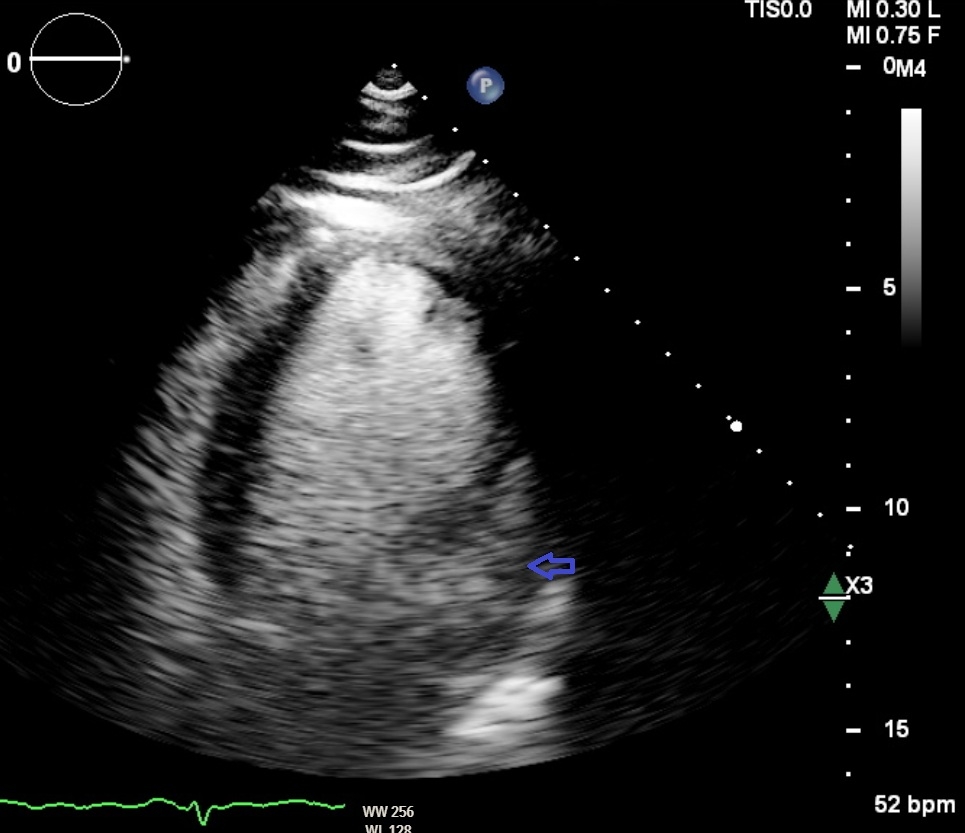The height and width of the screenshot is (833, 965).
Task: Click the 15 cm depth scale marker
Action: pos(896,729)
